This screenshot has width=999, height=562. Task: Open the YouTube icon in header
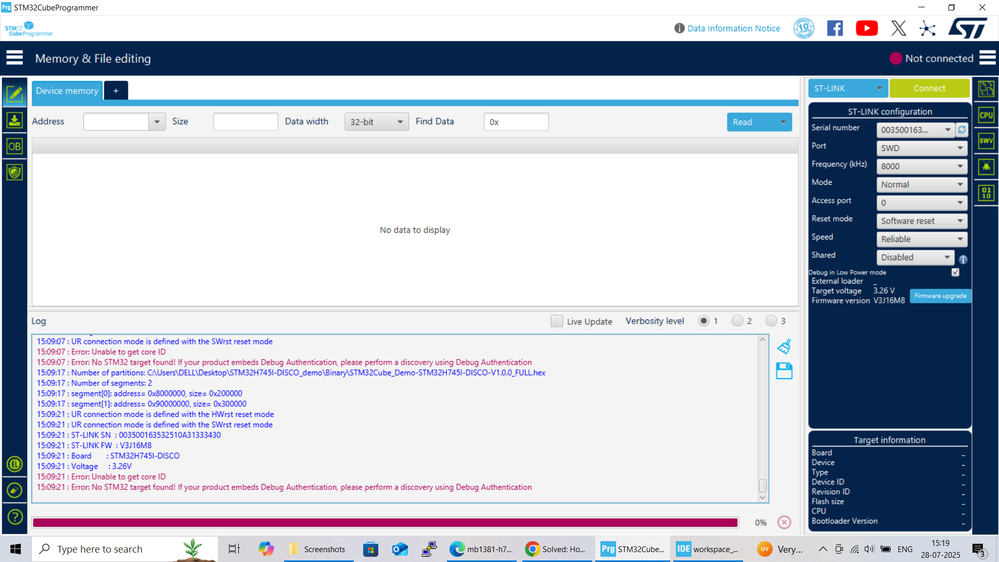click(x=866, y=28)
